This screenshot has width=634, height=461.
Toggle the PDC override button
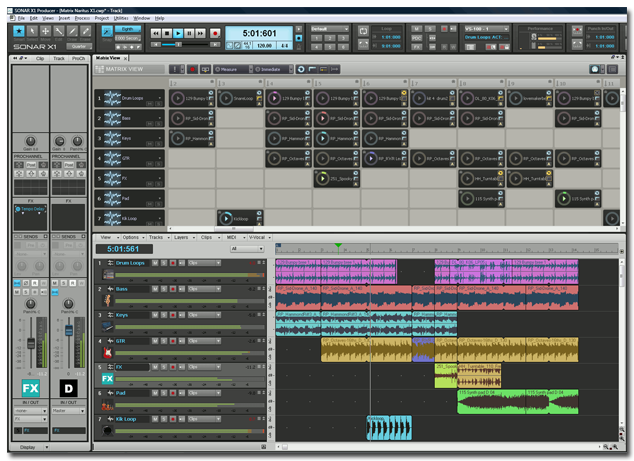point(416,38)
